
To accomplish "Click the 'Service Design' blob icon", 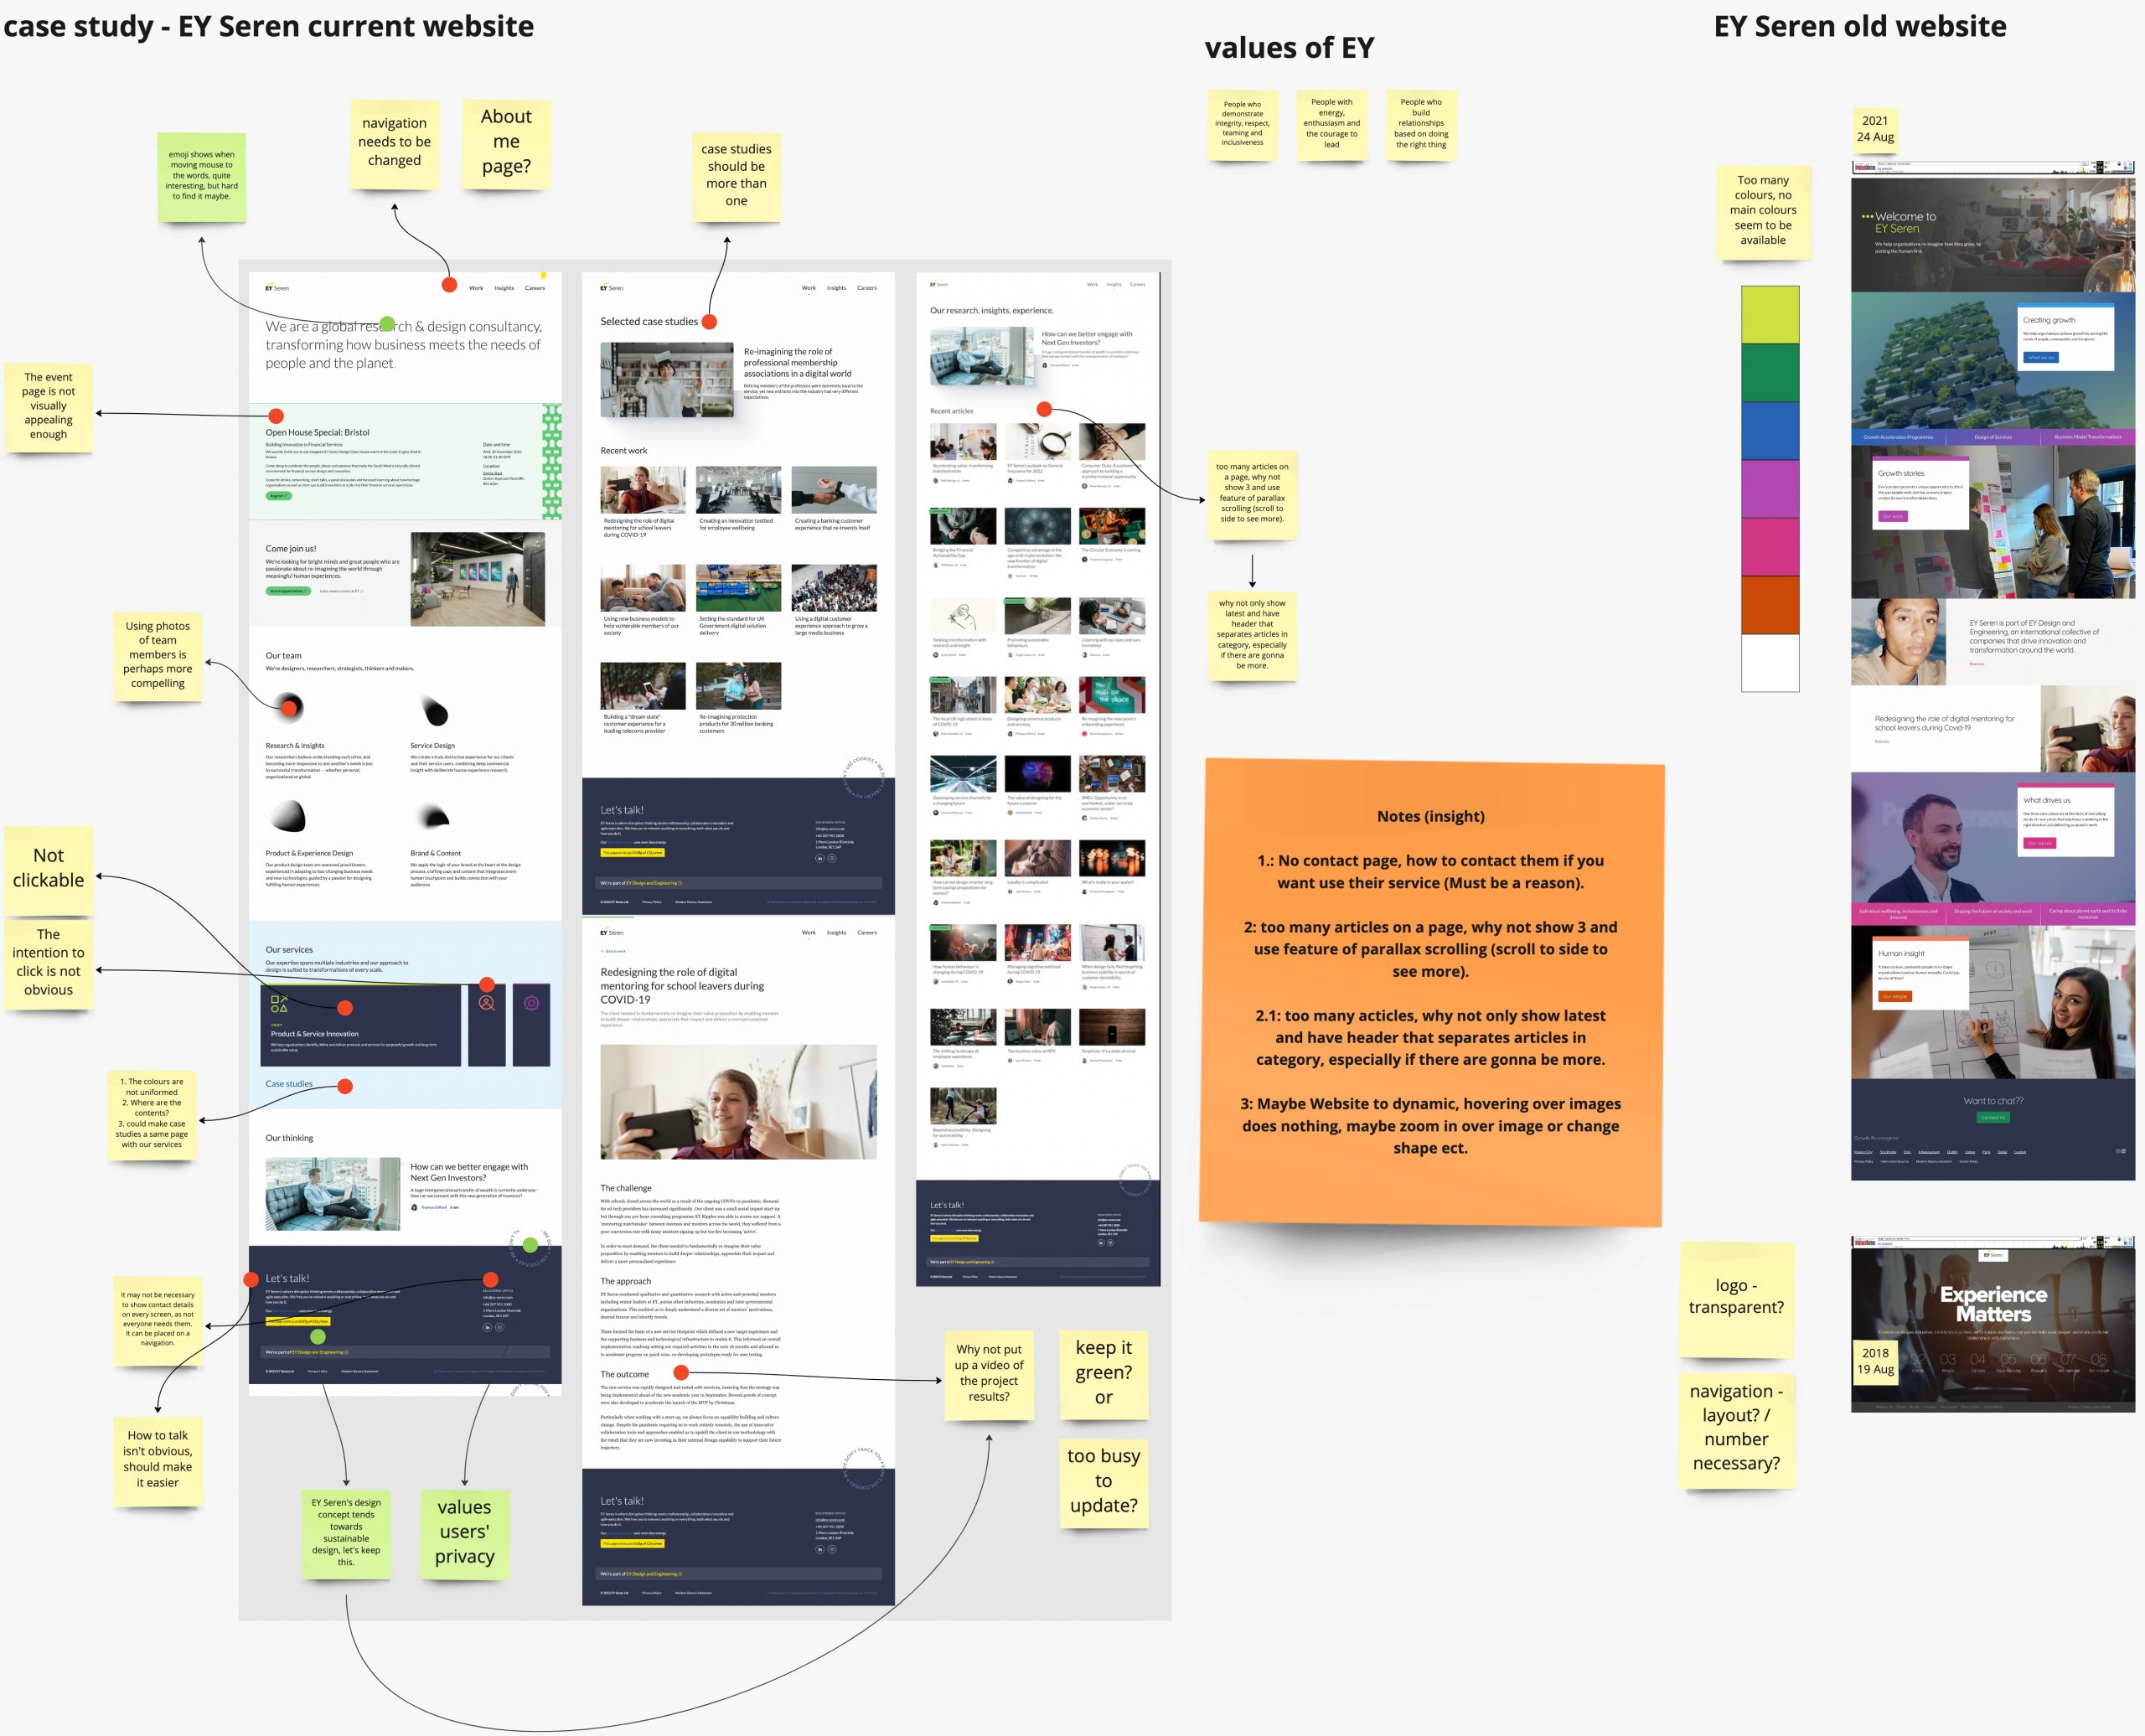I will point(434,710).
